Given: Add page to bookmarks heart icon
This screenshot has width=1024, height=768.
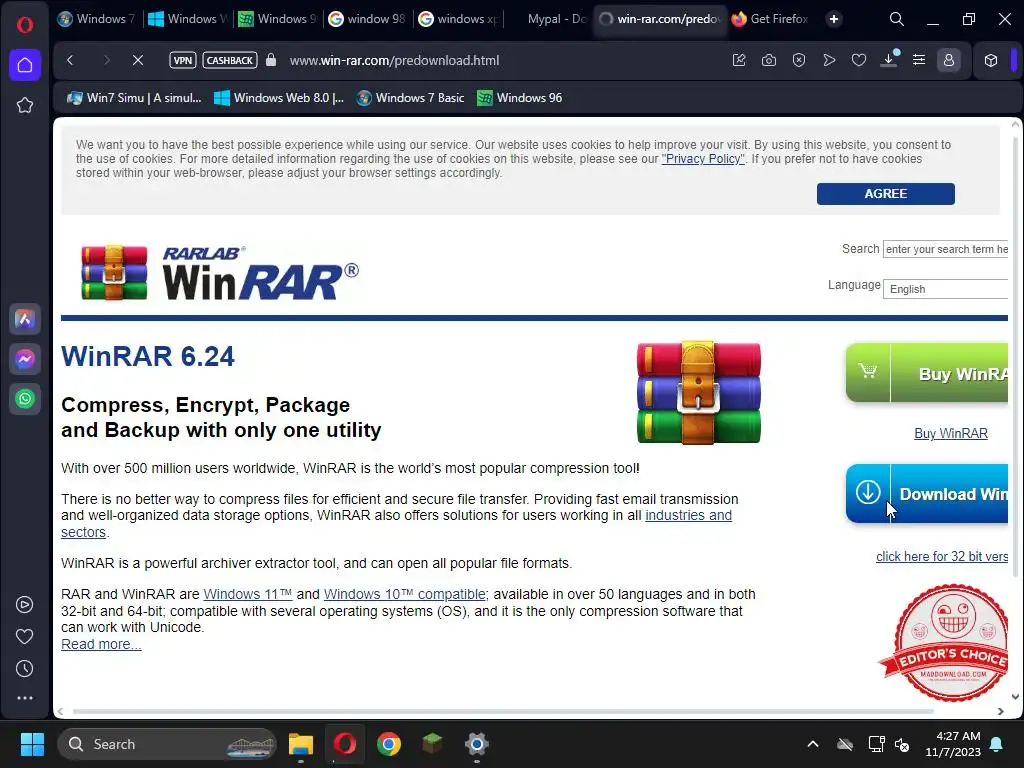Looking at the screenshot, I should [x=859, y=60].
